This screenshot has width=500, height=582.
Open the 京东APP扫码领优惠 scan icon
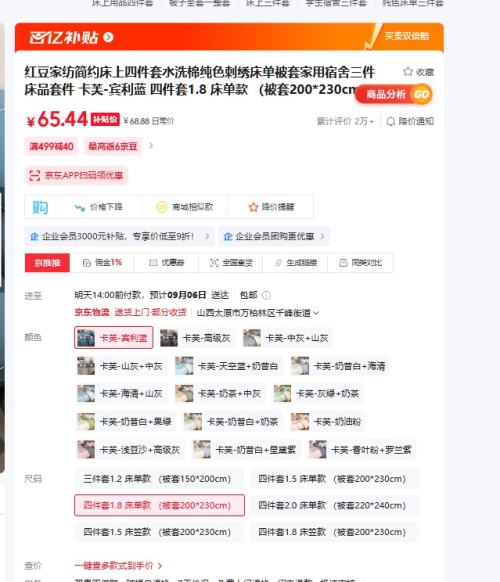coord(35,175)
